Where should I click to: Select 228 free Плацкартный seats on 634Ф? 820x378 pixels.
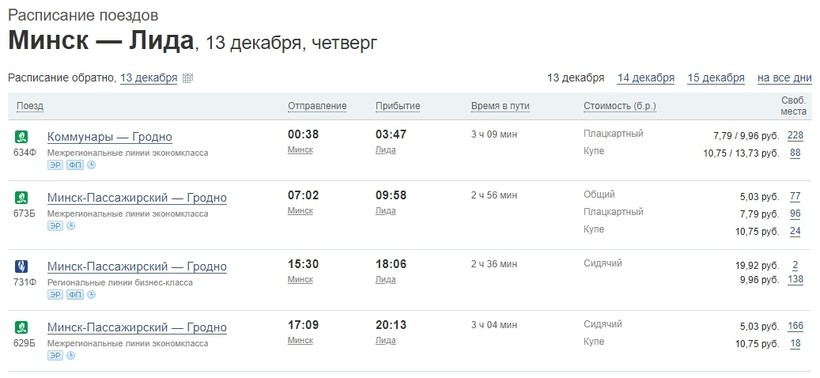pos(795,136)
